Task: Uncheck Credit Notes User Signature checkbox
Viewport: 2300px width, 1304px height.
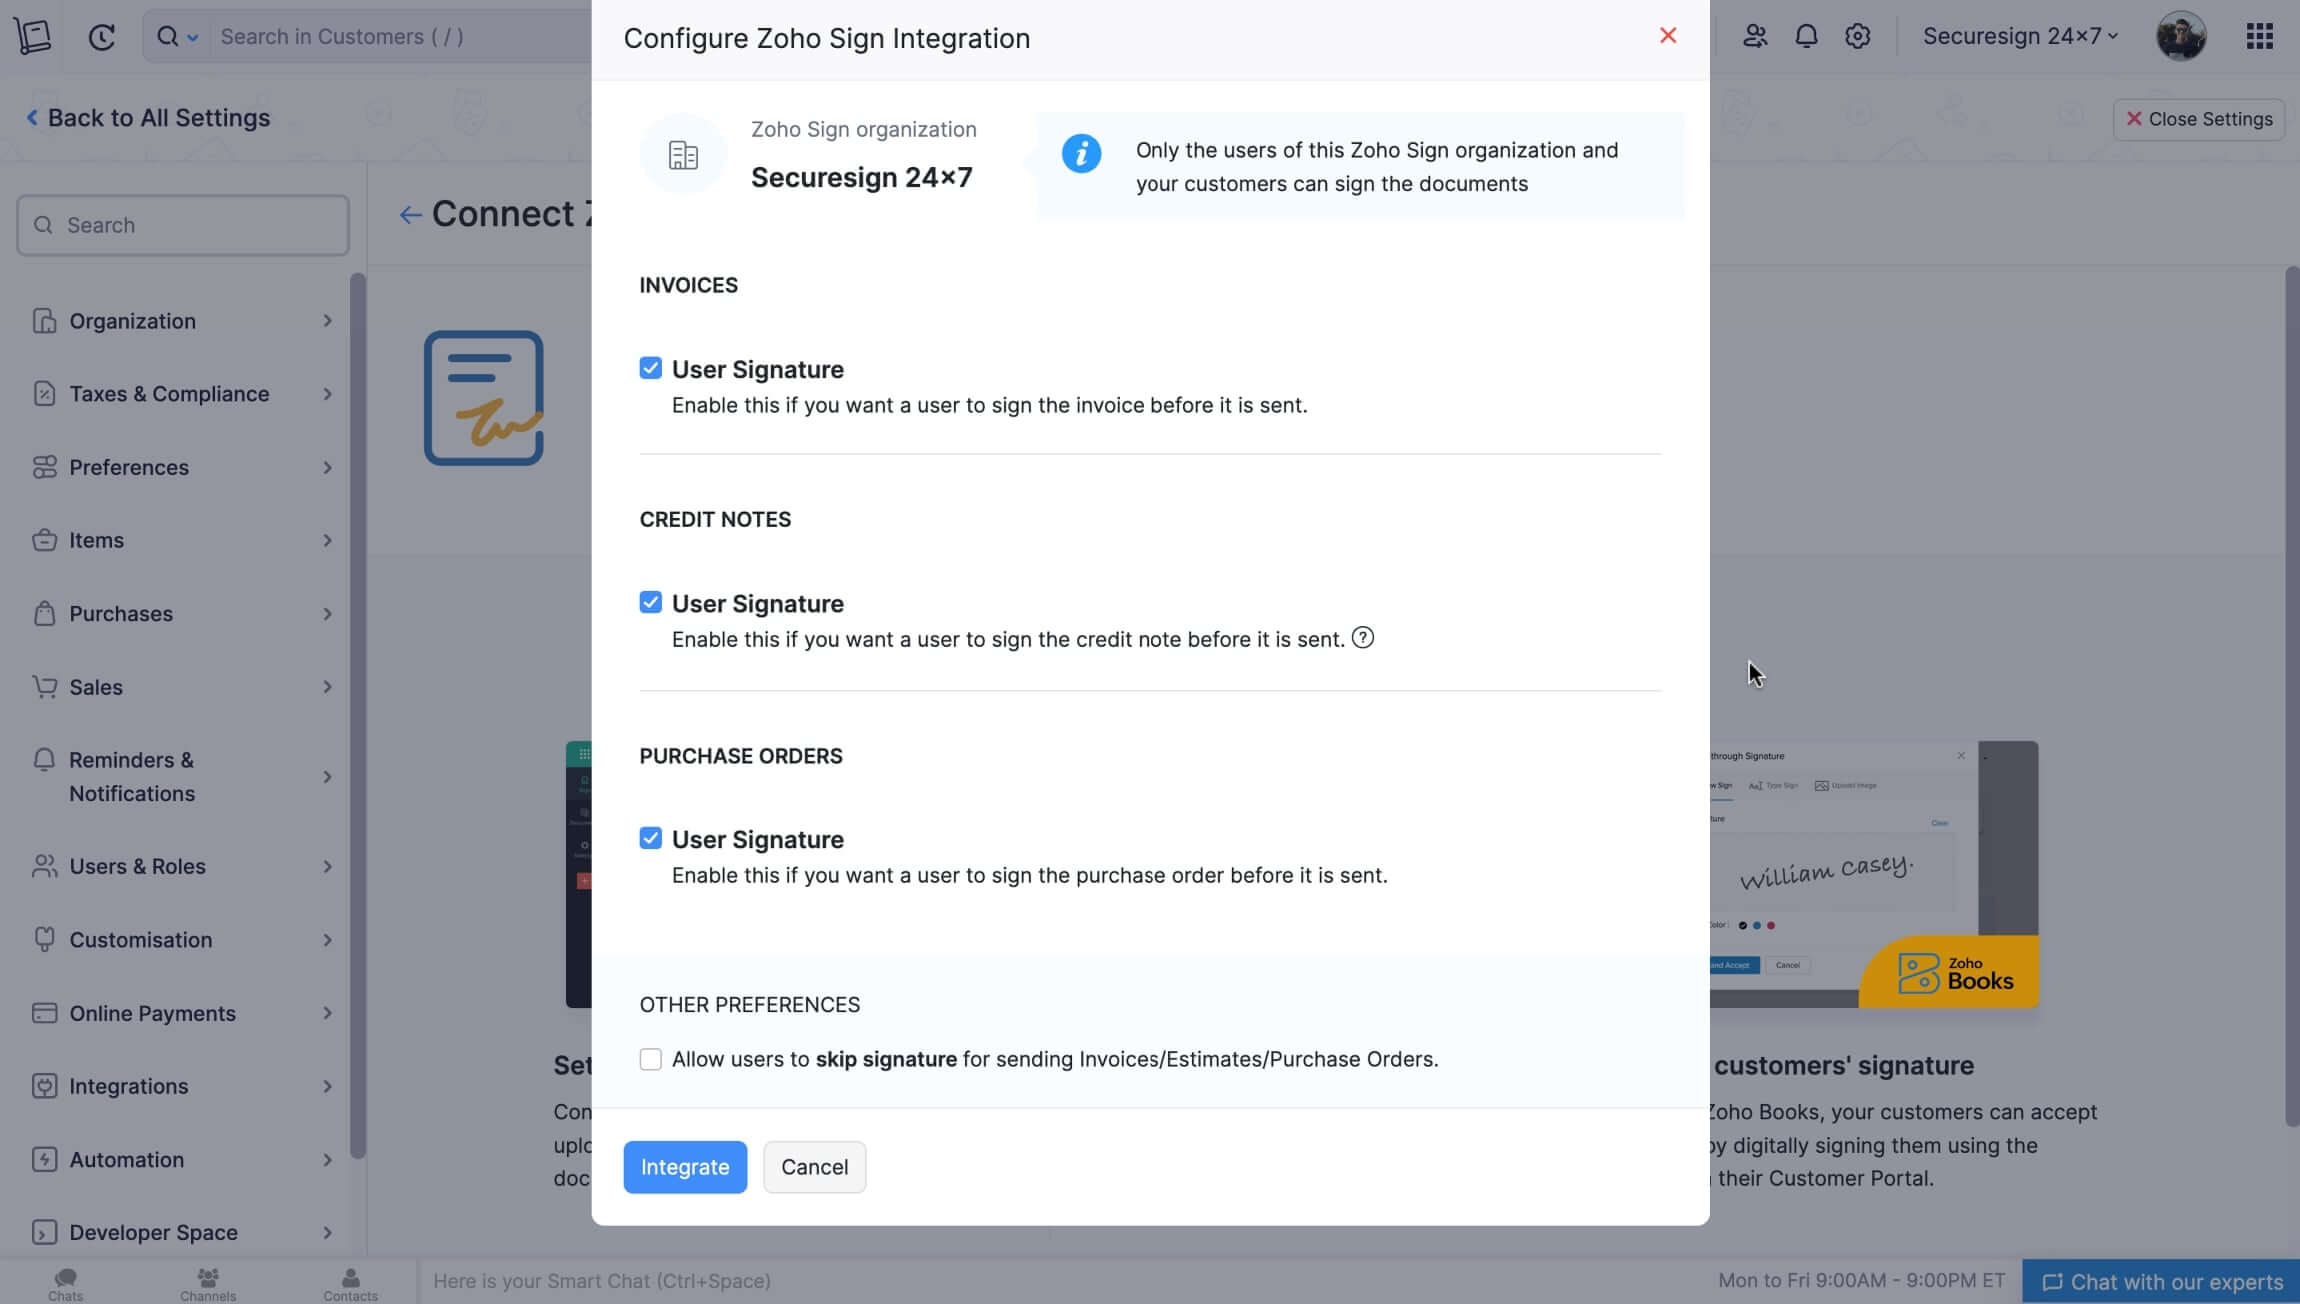Action: pyautogui.click(x=650, y=602)
